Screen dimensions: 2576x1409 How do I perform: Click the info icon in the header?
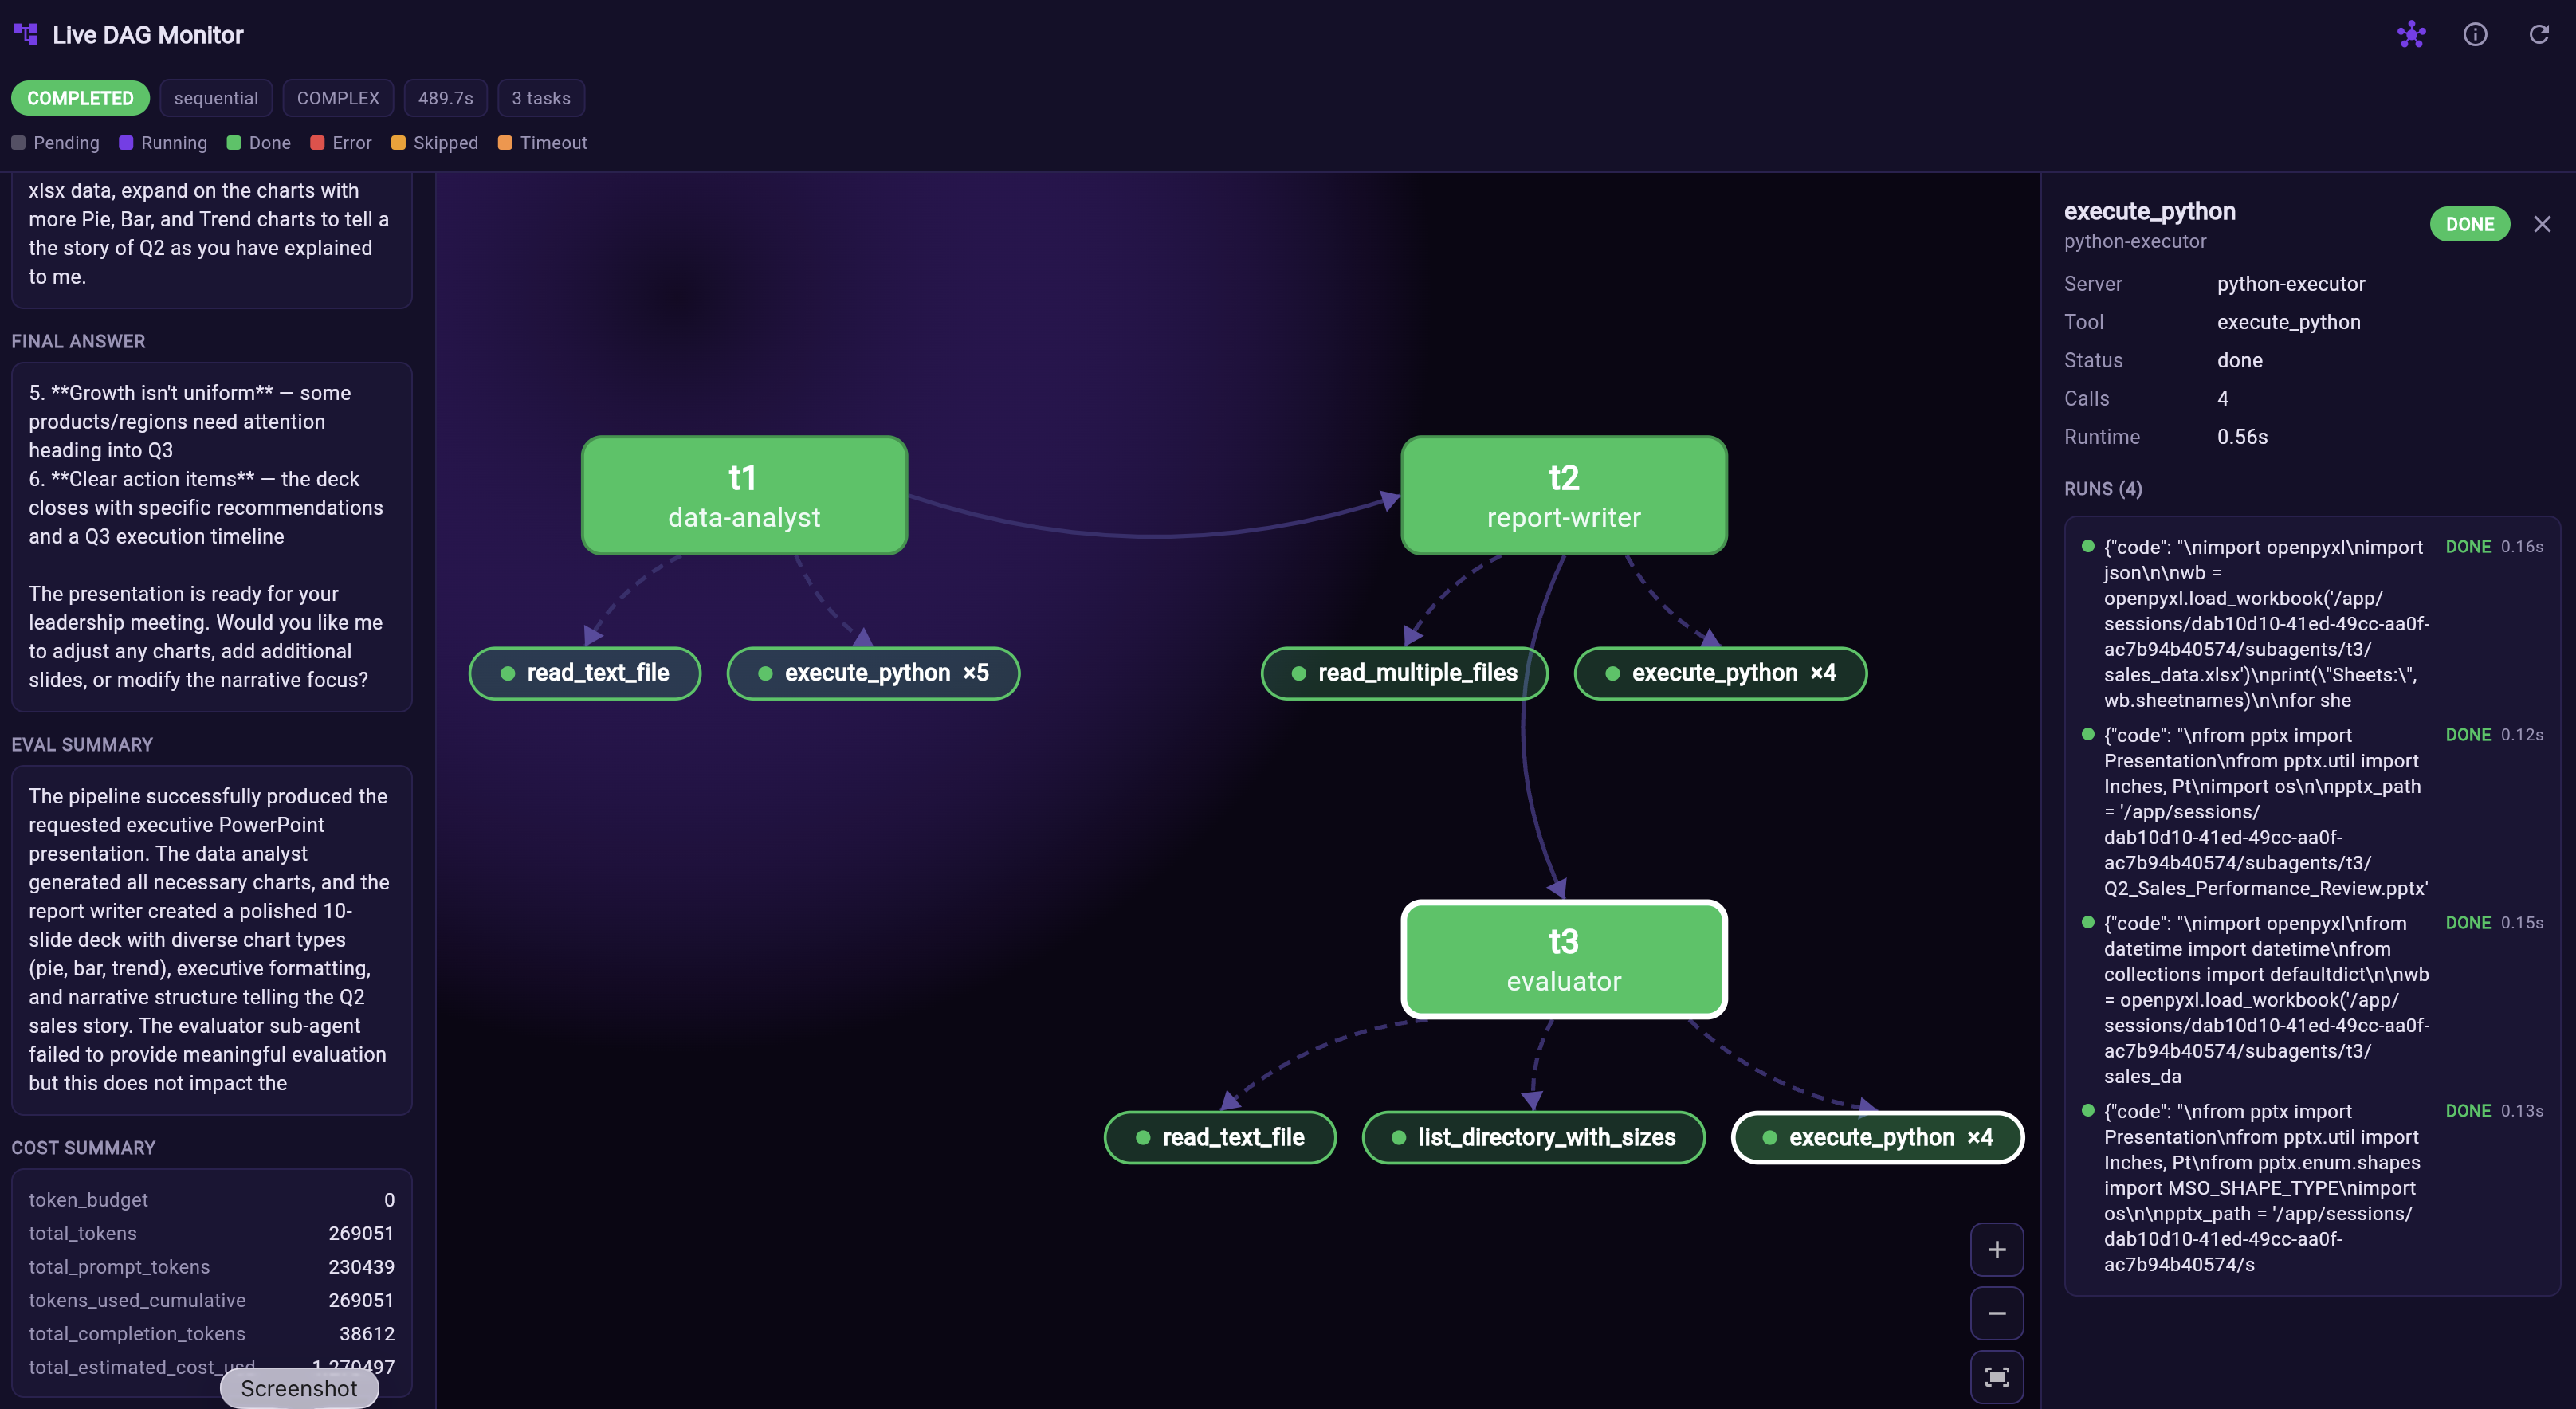(2475, 35)
